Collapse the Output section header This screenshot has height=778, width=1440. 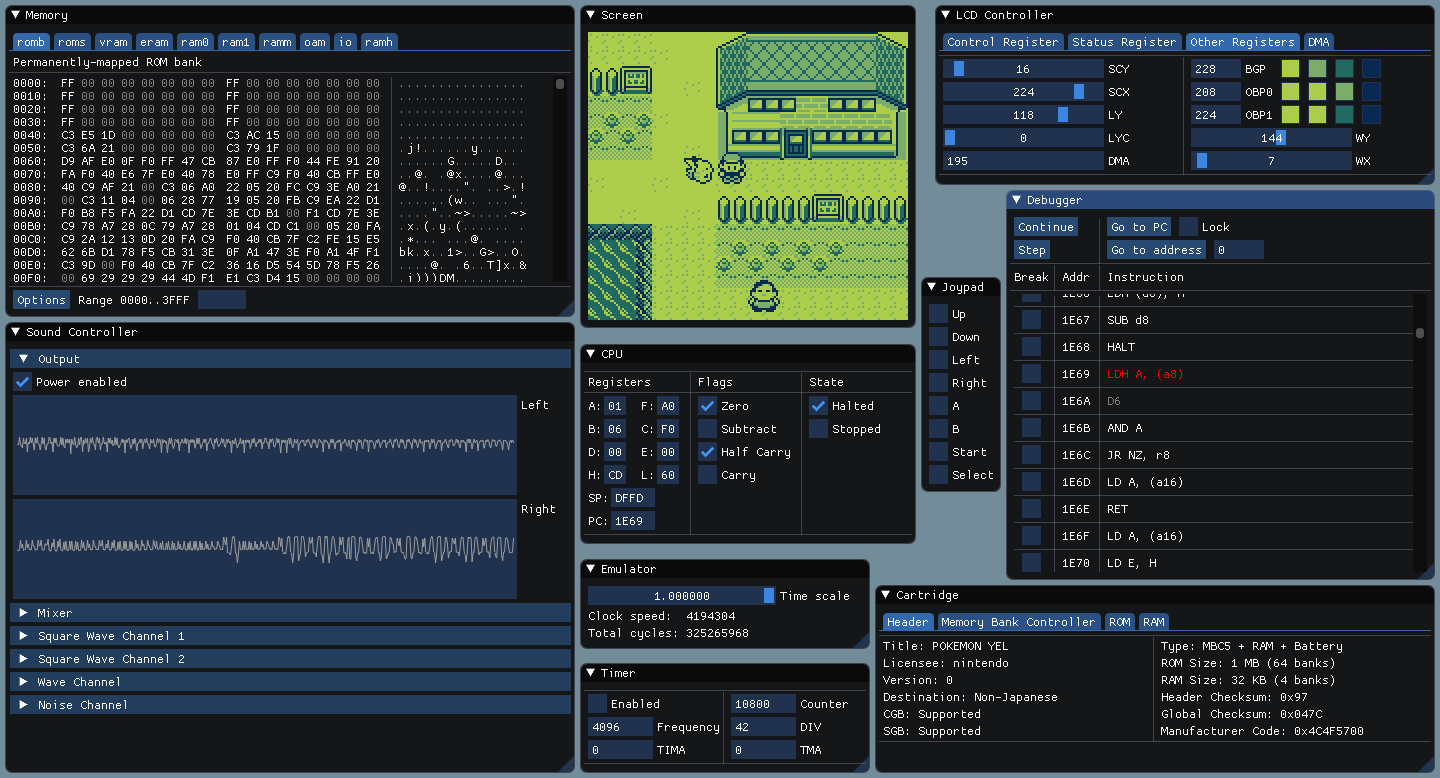(290, 359)
